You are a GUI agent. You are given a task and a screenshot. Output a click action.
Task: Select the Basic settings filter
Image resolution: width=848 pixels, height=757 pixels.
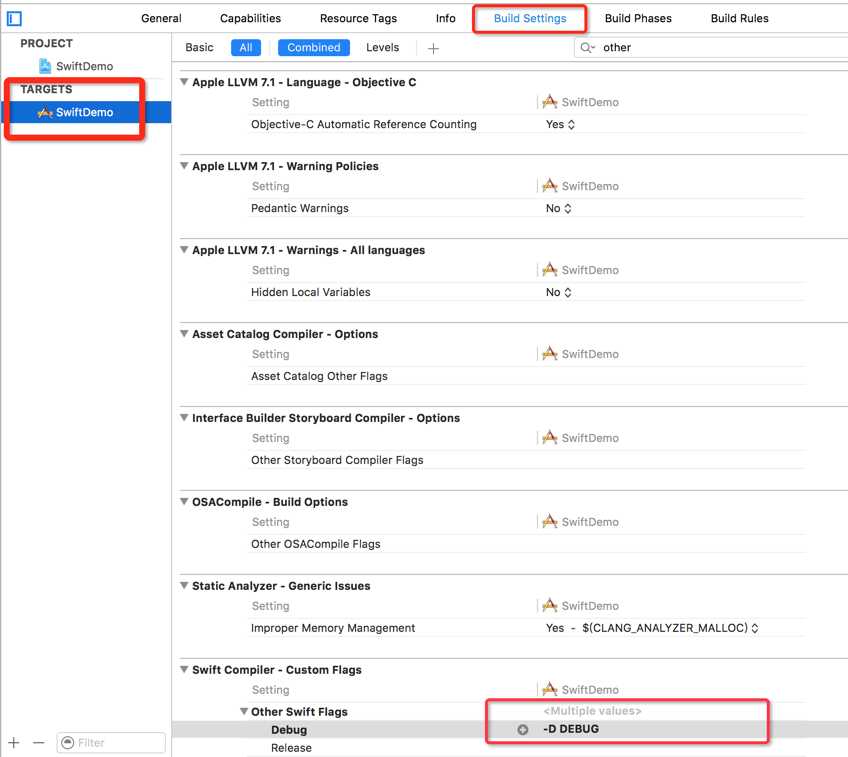(199, 48)
